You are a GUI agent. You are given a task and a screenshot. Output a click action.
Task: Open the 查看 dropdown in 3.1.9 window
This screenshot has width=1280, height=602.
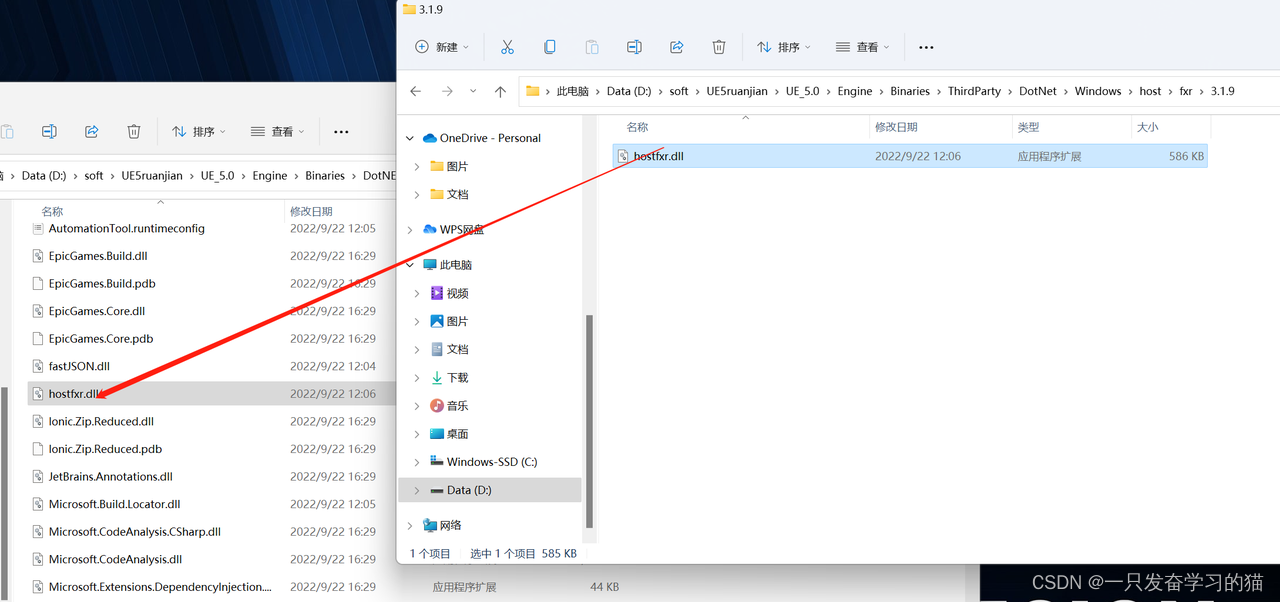click(863, 47)
